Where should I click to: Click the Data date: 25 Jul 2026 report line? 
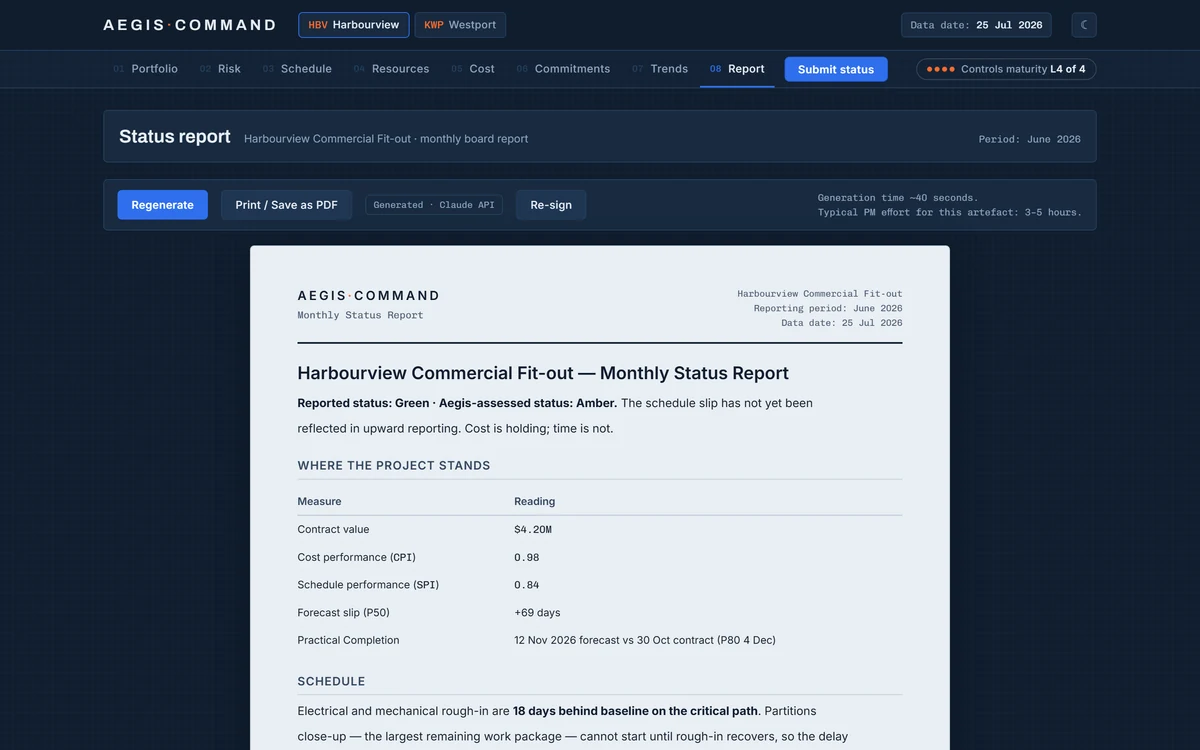pos(842,323)
